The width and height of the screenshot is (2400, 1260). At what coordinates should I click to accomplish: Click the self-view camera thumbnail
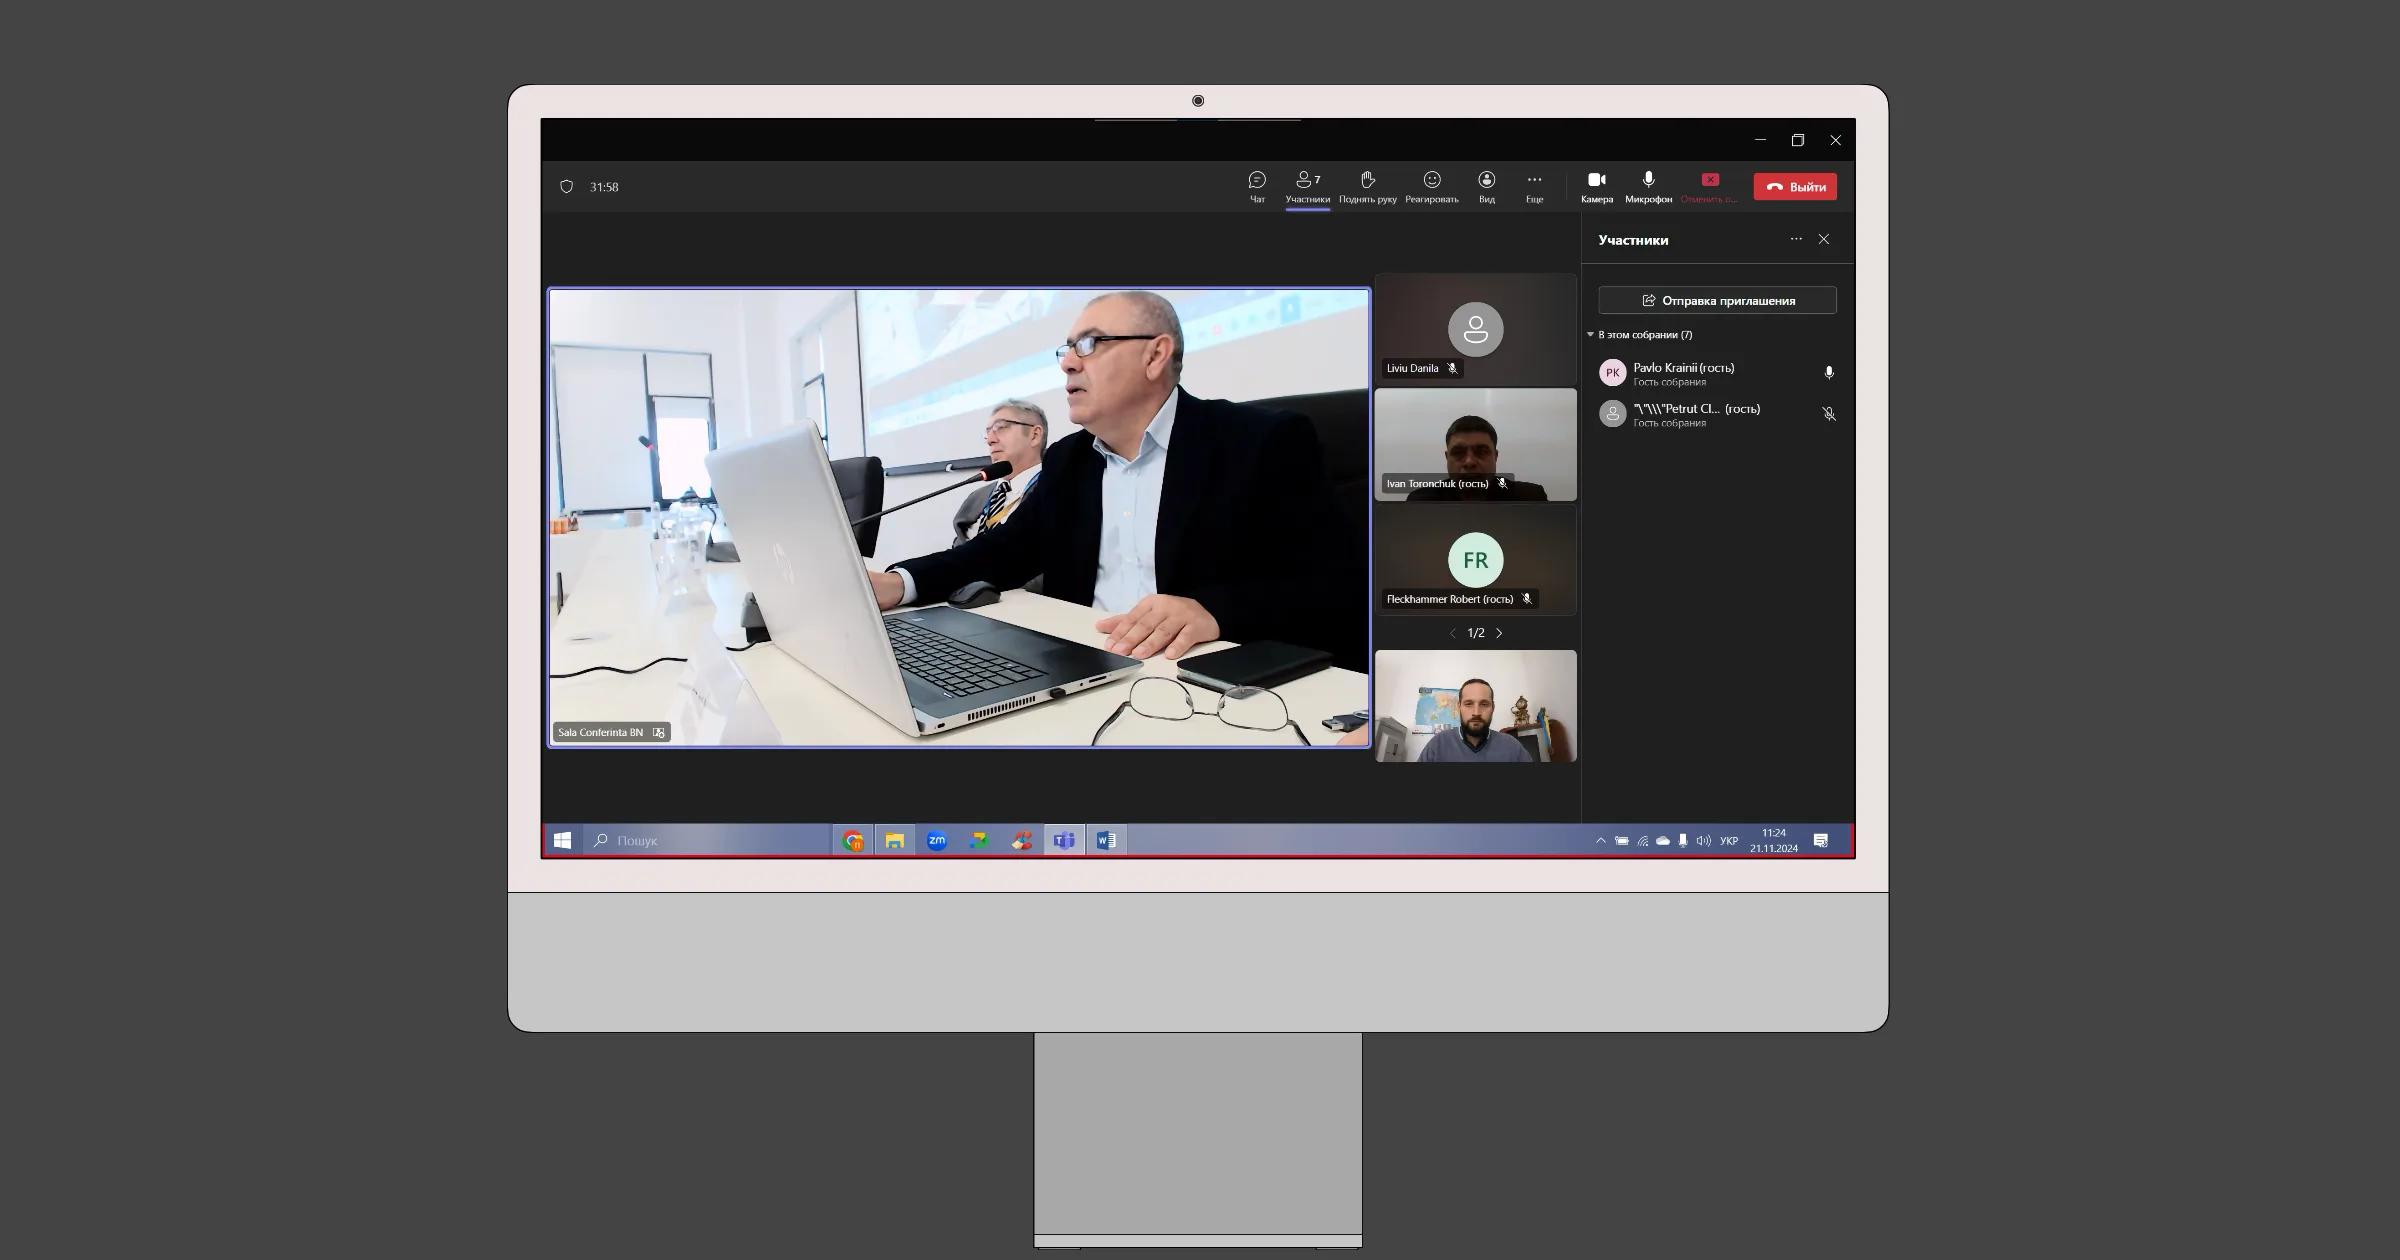[1475, 706]
